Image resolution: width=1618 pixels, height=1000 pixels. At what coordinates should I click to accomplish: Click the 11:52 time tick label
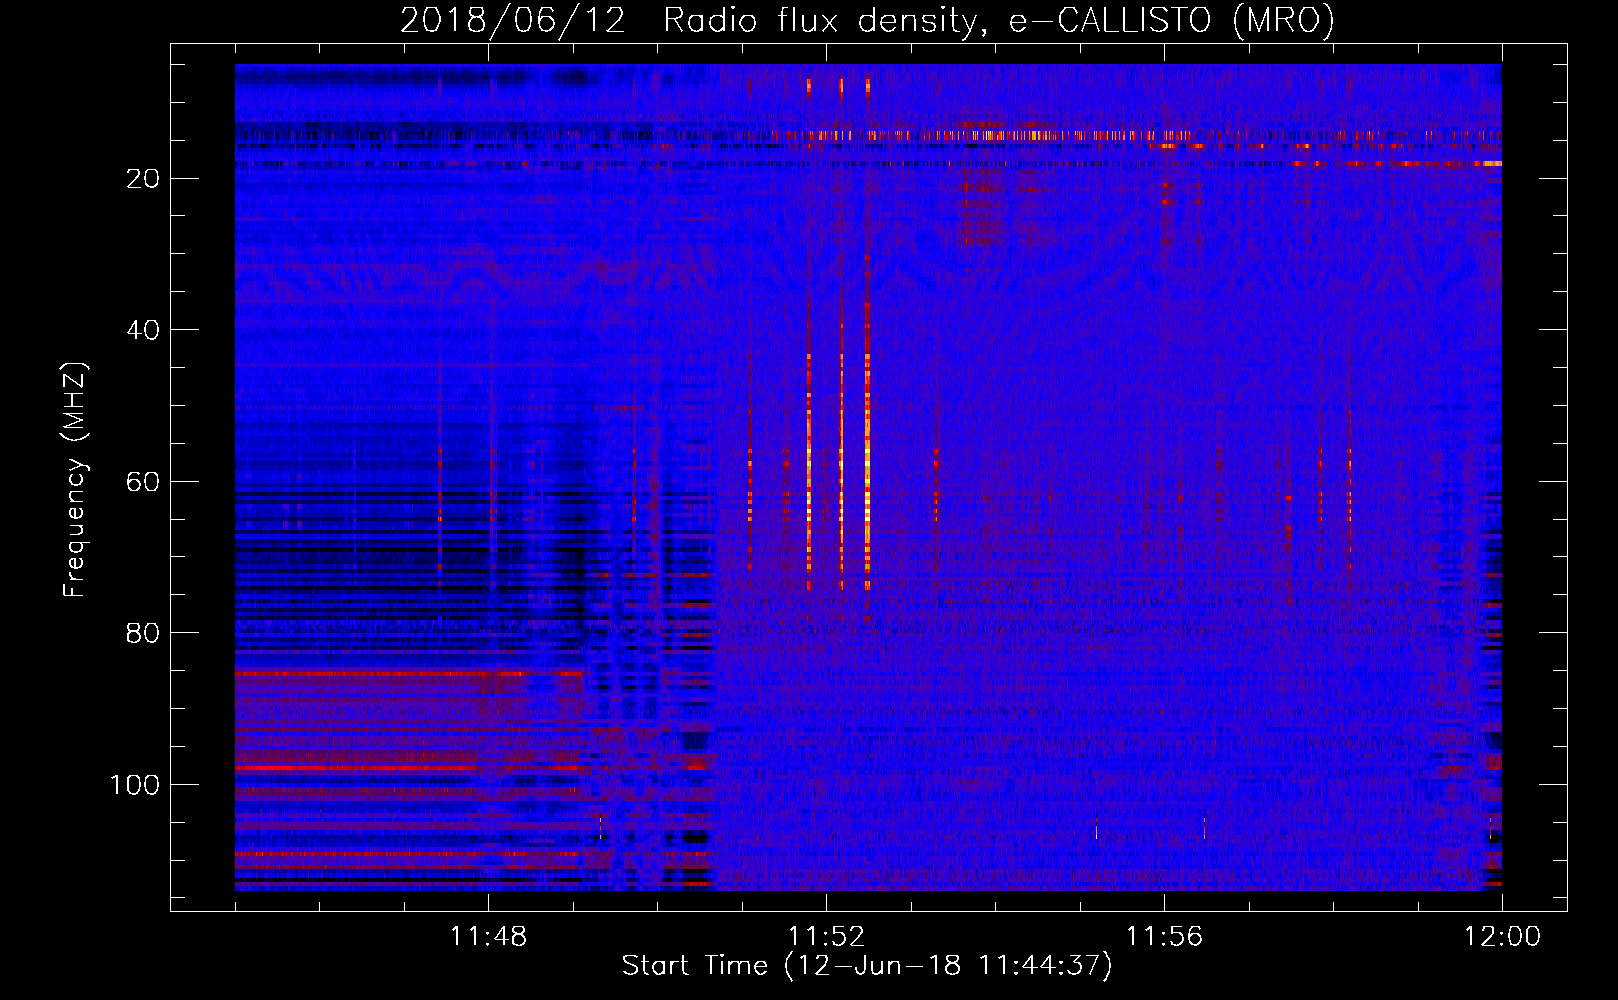[826, 937]
